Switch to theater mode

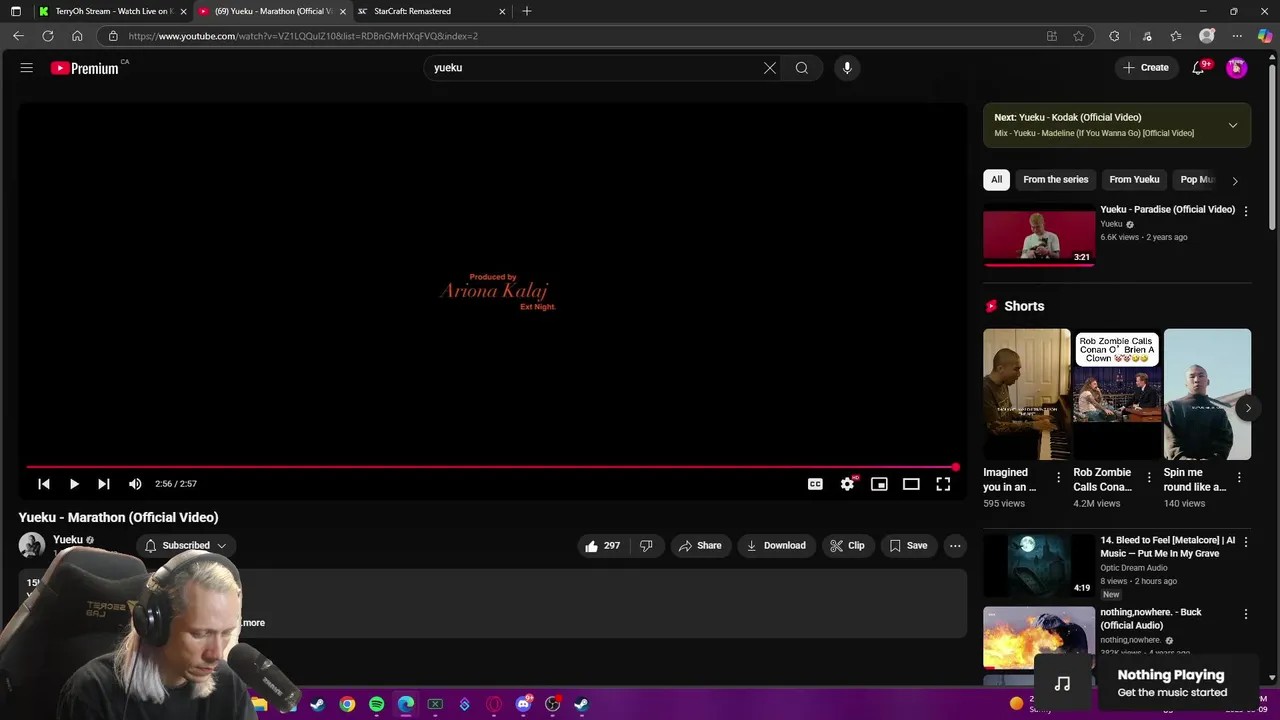pos(911,484)
